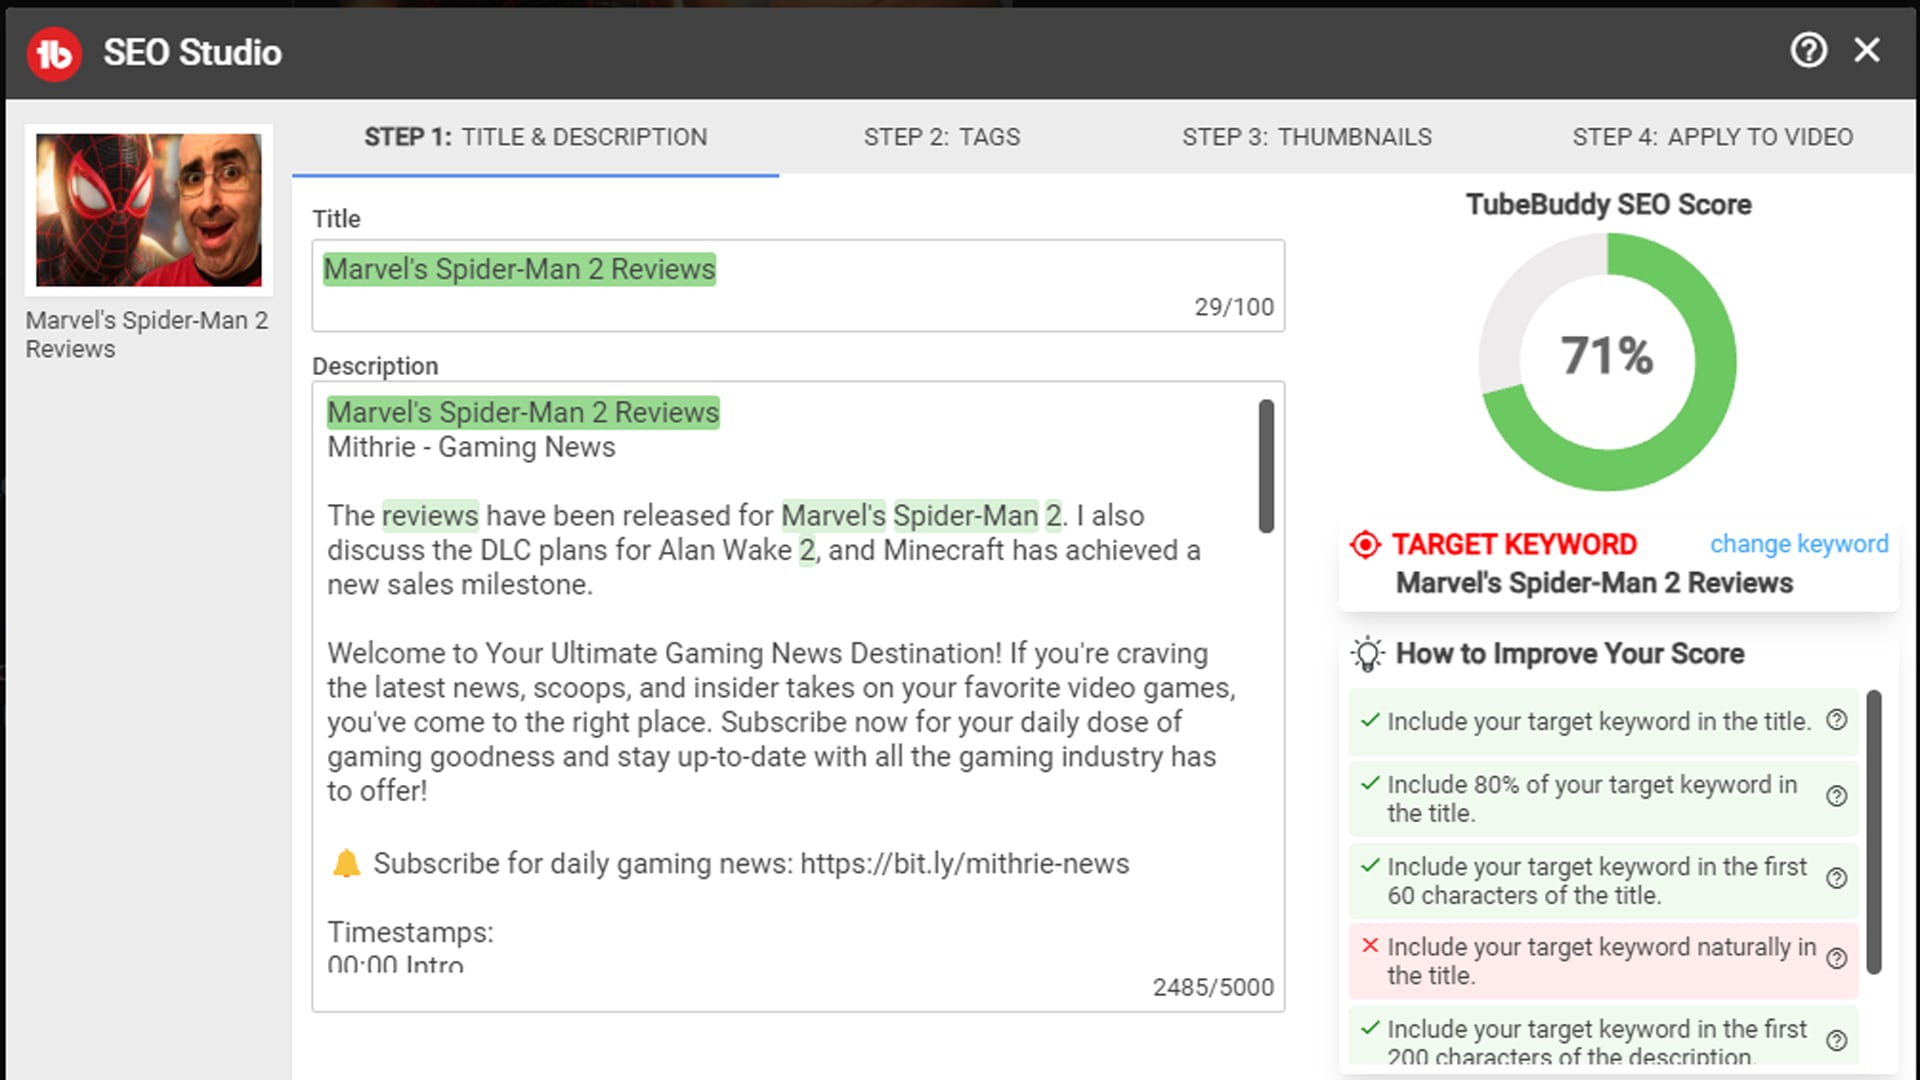
Task: Click the 'Welcome to Your Ultimate Gaming News' paragraph
Action: 781,722
